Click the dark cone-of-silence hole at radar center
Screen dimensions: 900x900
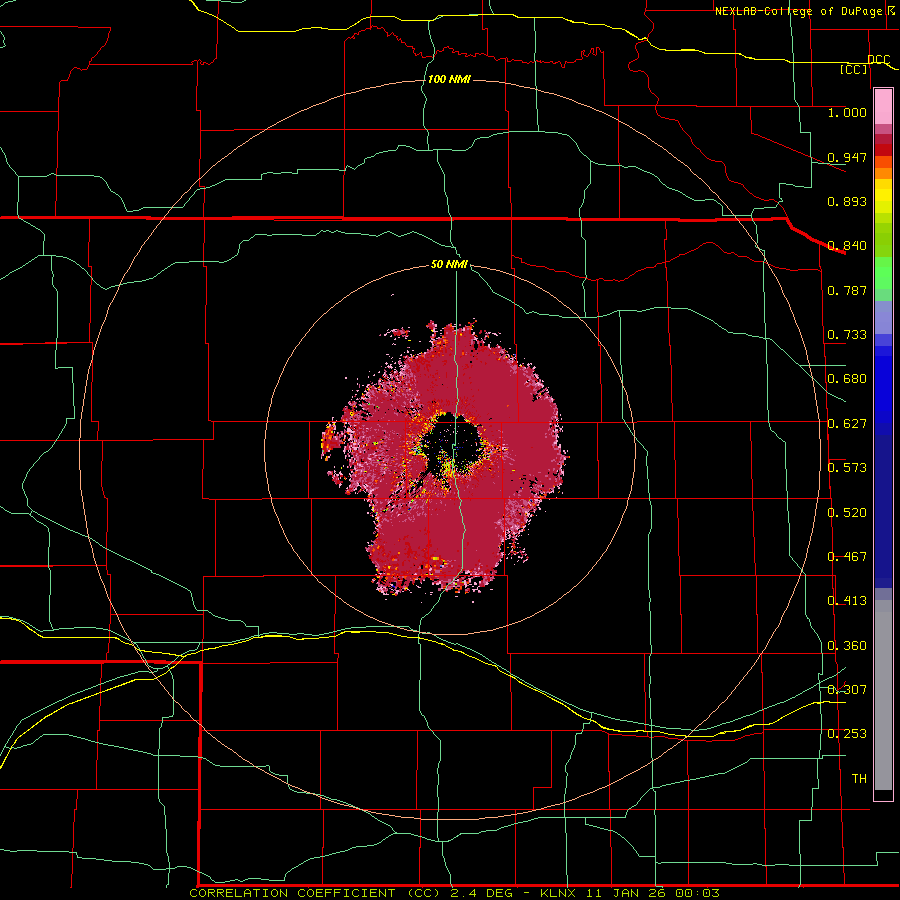[x=451, y=443]
